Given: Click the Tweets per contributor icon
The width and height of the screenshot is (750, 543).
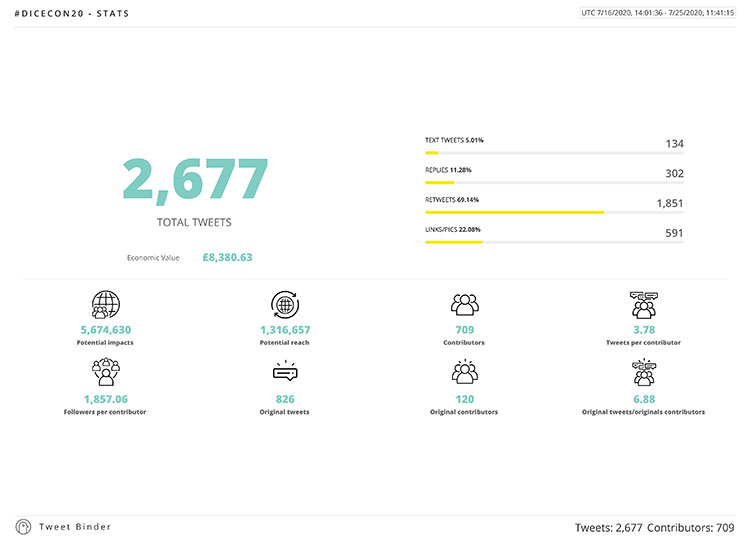Looking at the screenshot, I should point(643,305).
